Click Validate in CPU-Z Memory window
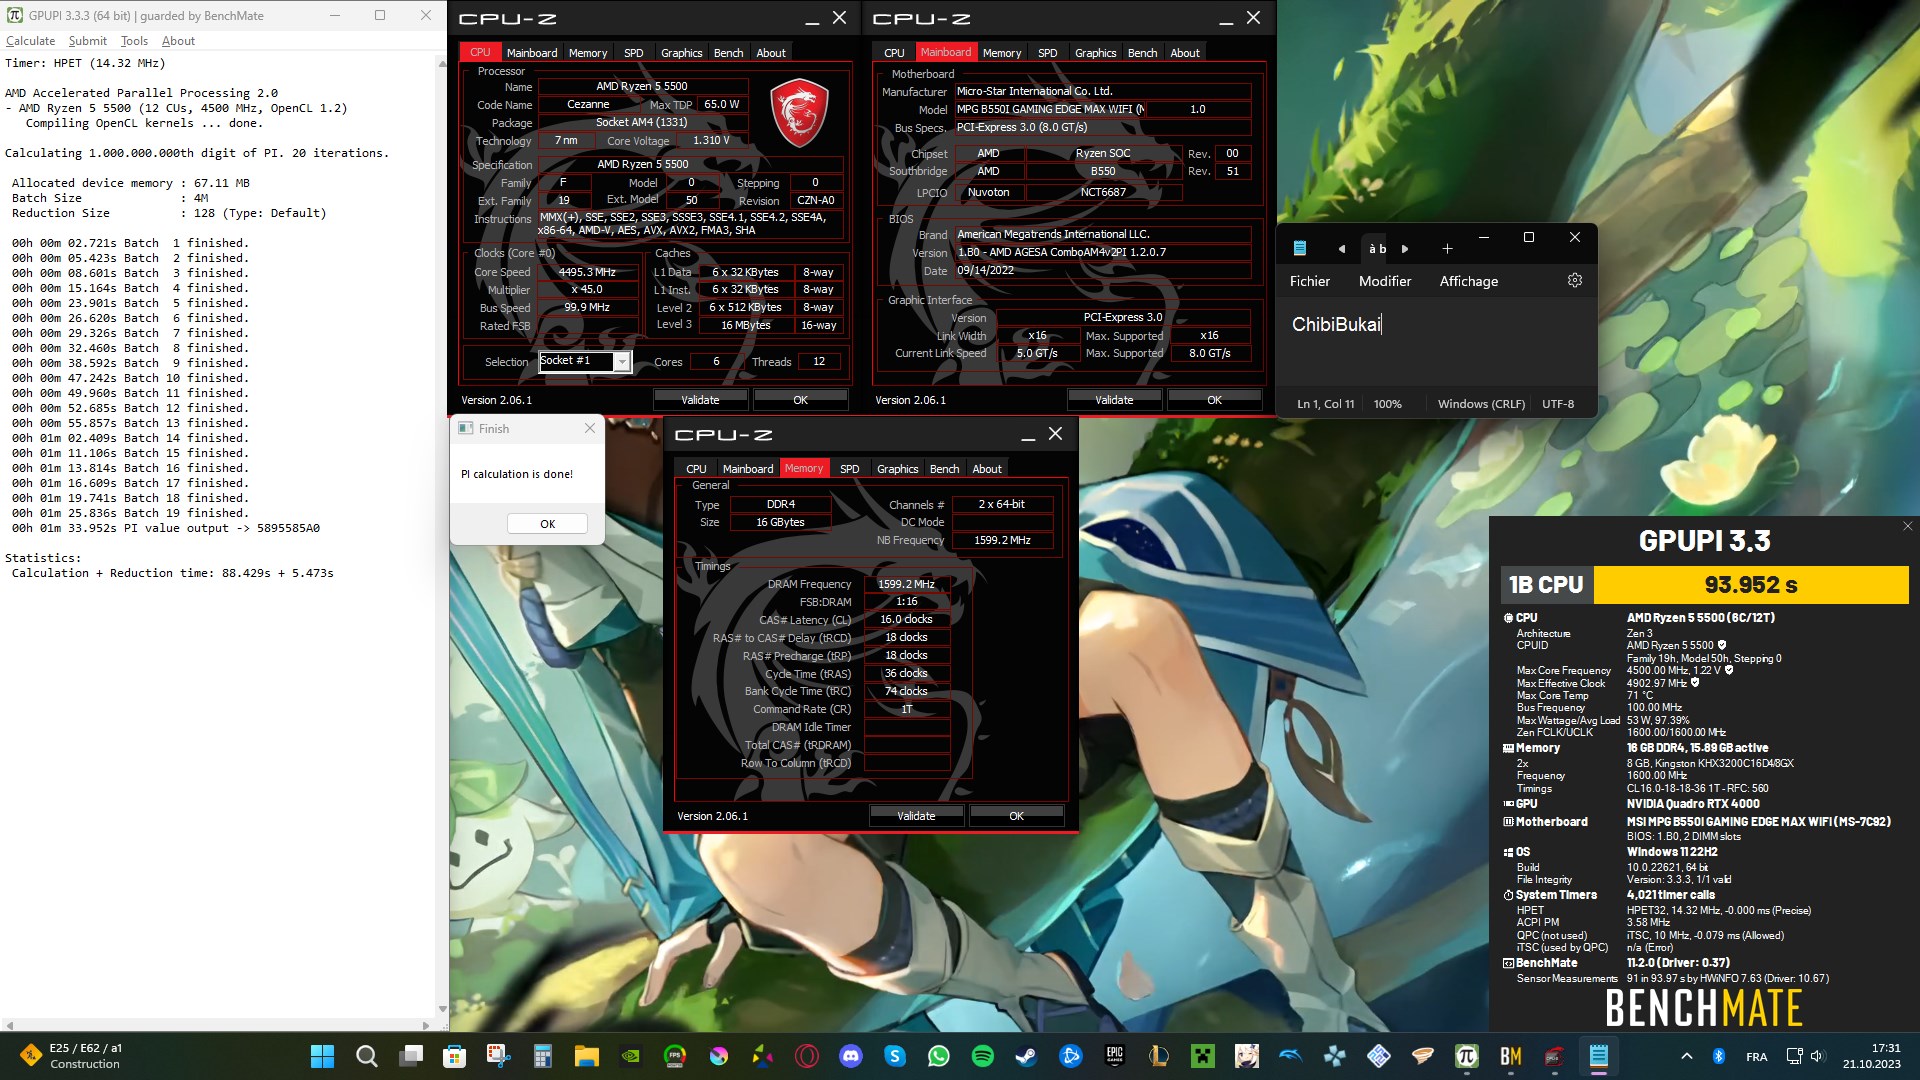The image size is (1920, 1080). (916, 815)
